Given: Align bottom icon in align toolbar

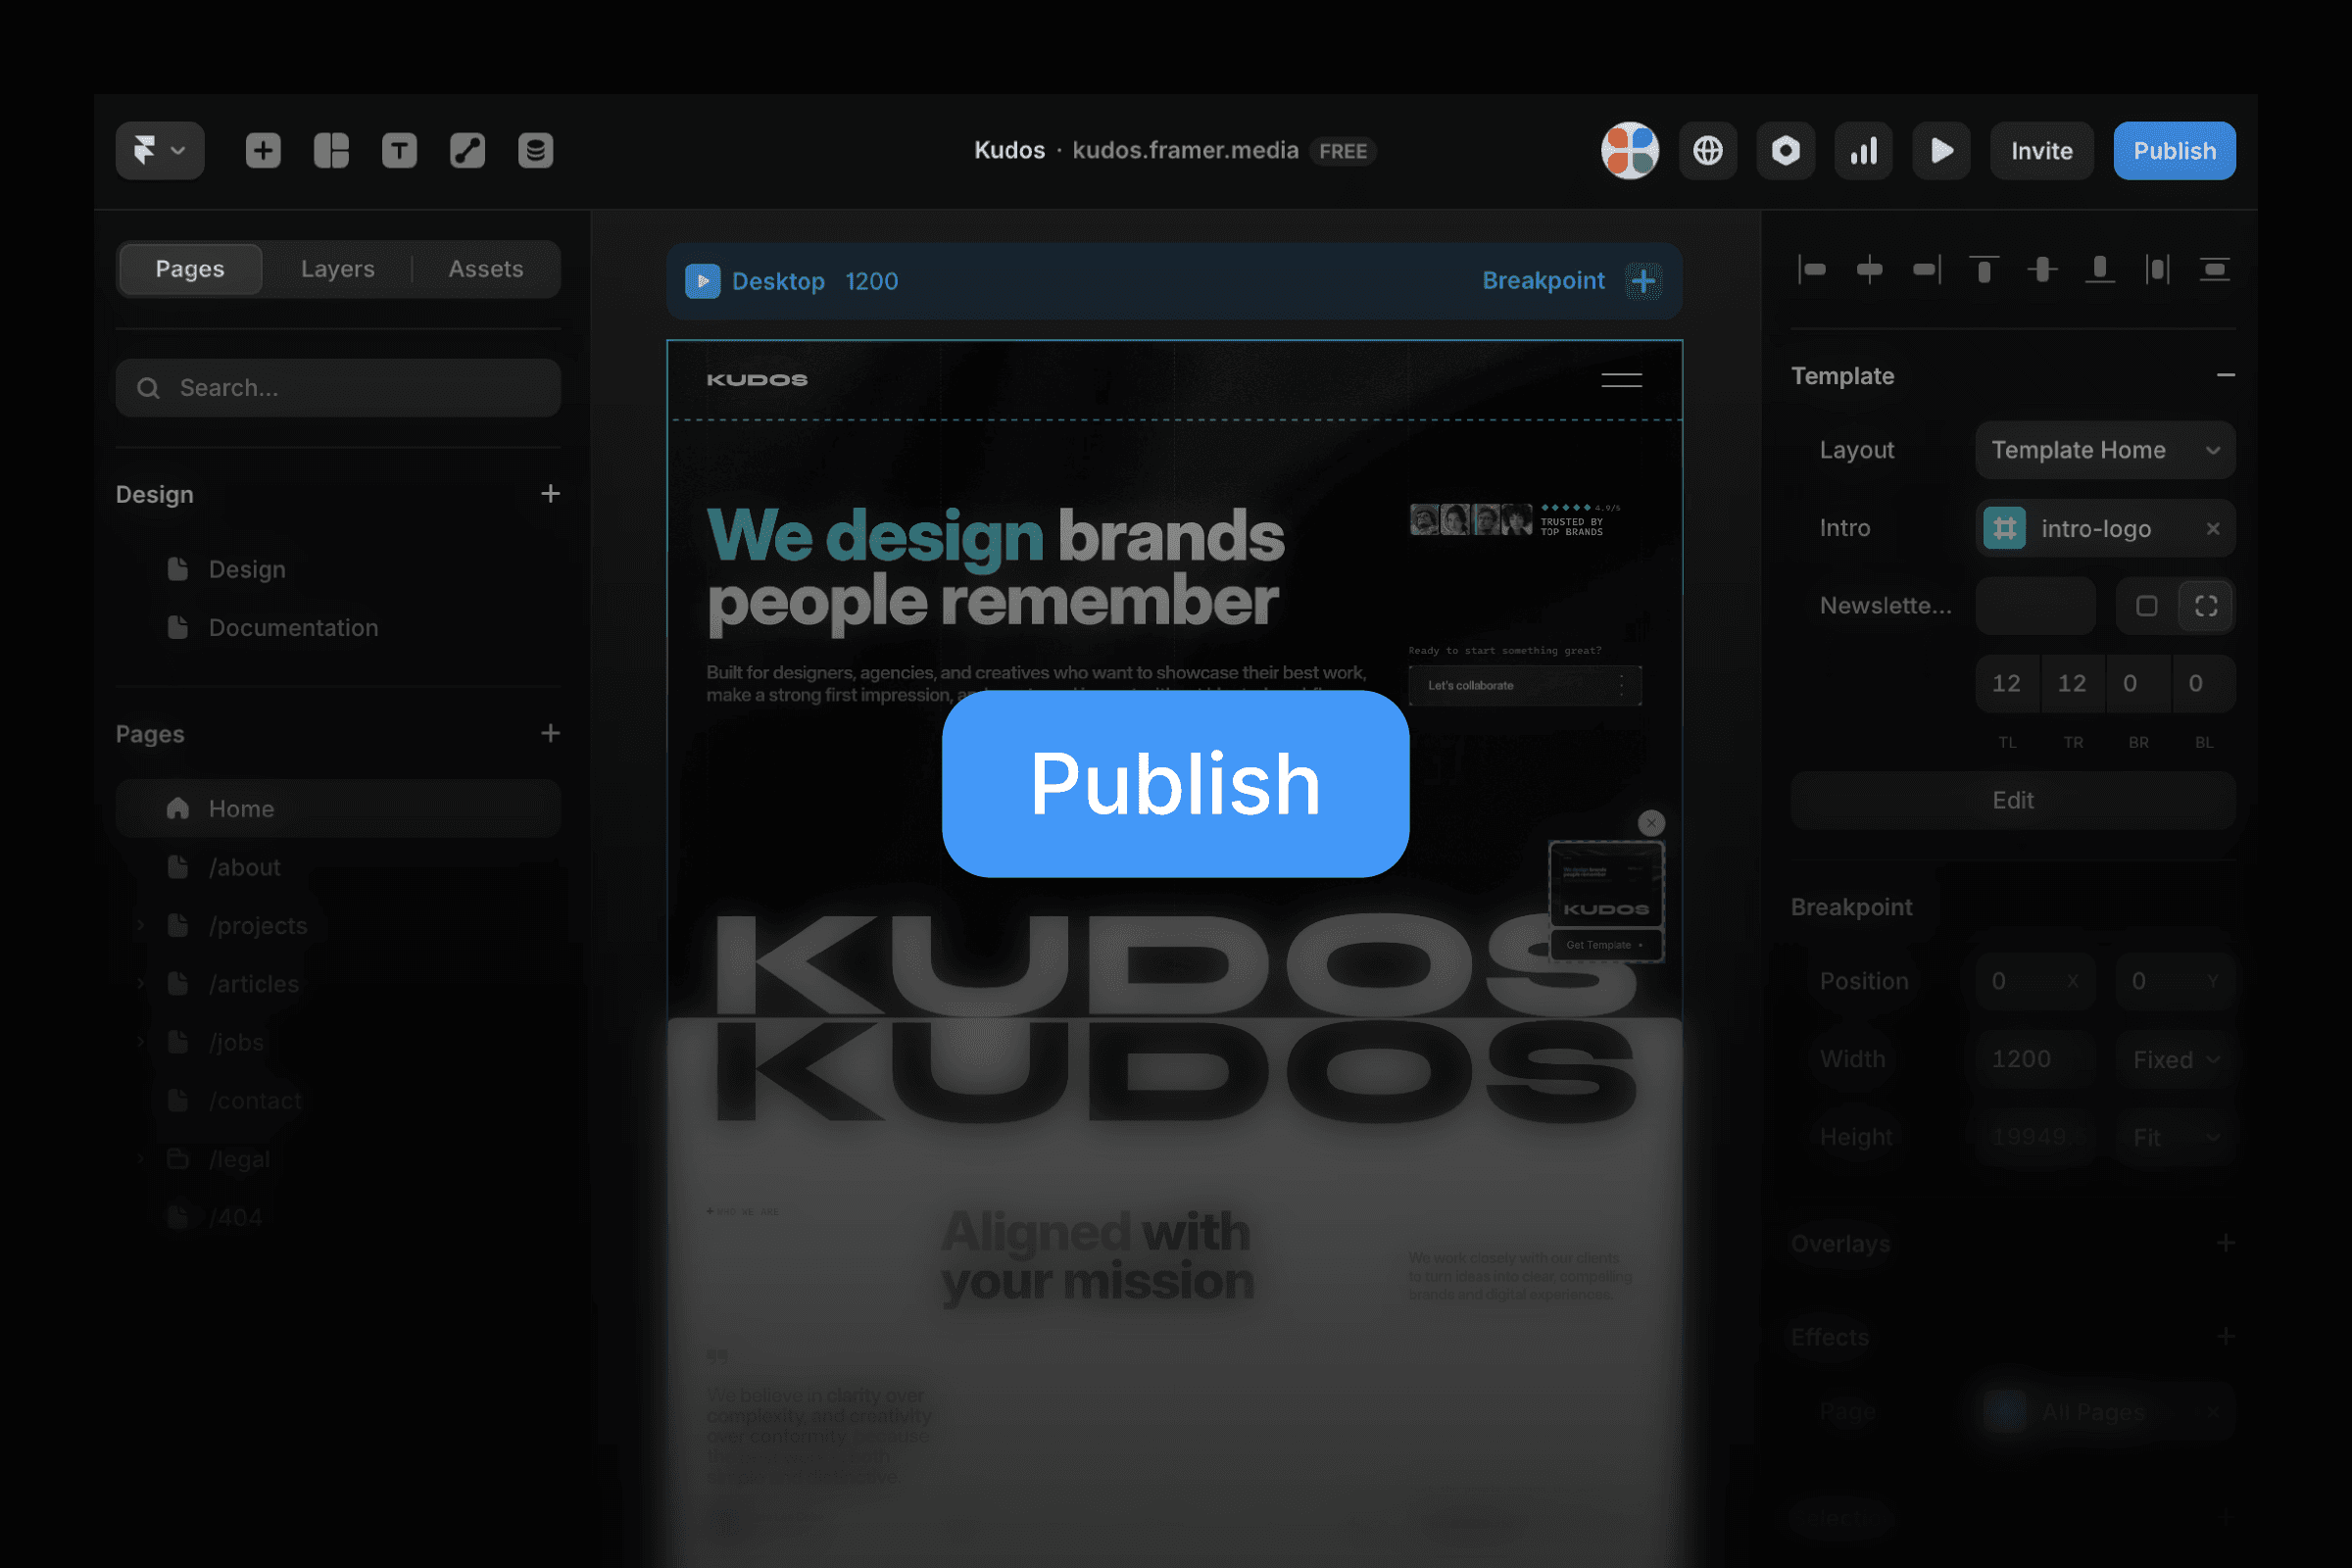Looking at the screenshot, I should coord(2099,269).
